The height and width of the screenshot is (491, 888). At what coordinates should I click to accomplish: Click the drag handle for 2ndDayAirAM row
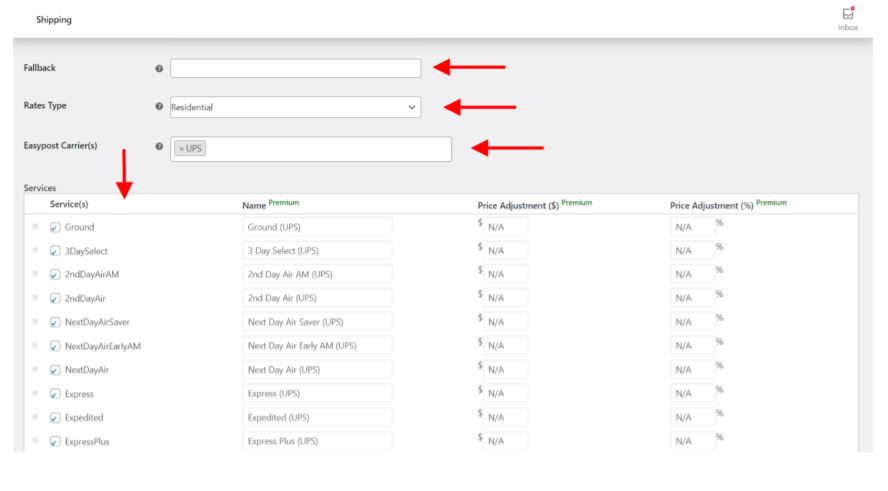click(35, 274)
